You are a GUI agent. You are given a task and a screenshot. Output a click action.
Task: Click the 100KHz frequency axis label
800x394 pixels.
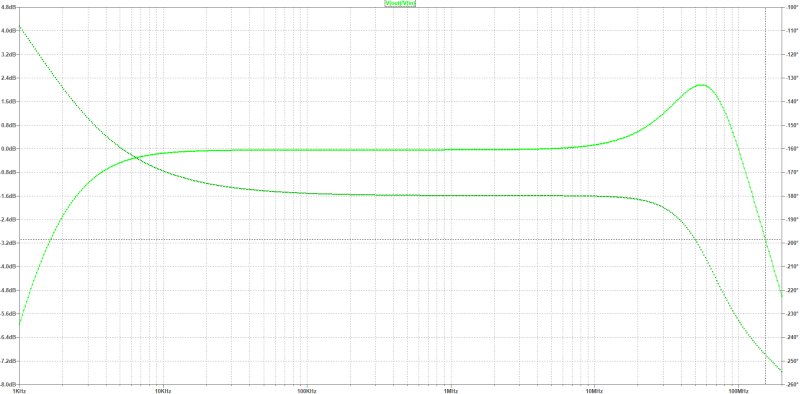coord(307,390)
